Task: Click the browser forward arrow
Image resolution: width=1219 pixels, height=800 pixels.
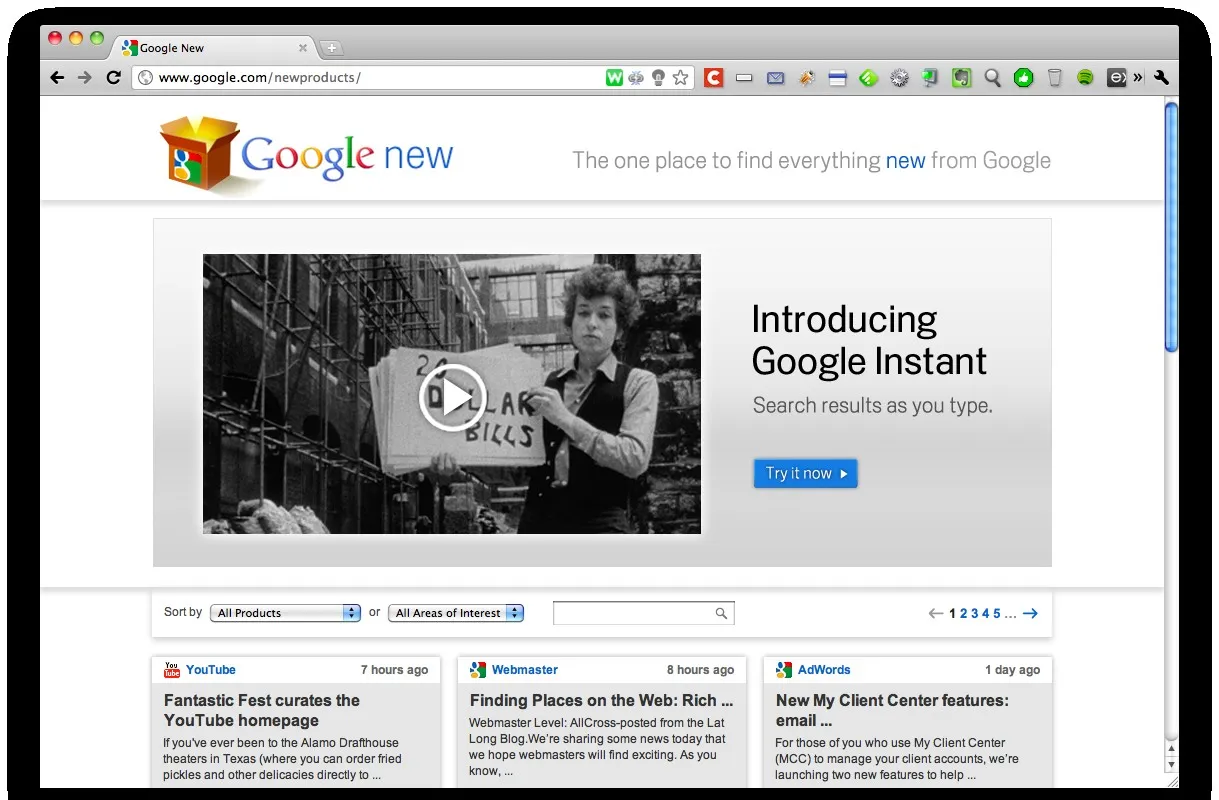Action: (85, 78)
